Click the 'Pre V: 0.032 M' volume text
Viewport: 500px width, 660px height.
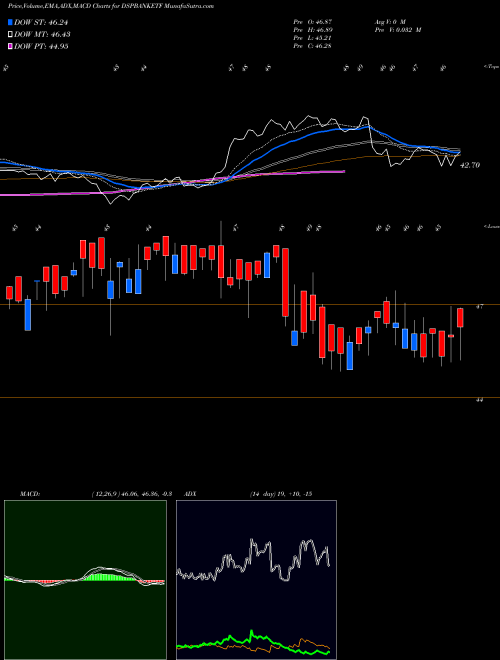click(398, 30)
